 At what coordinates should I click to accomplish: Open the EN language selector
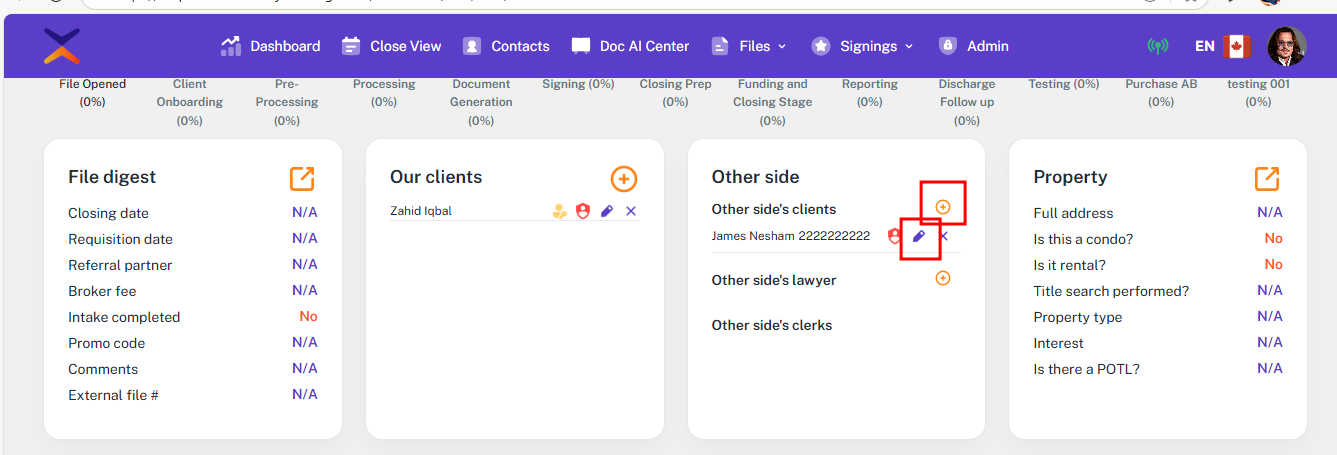point(1205,46)
